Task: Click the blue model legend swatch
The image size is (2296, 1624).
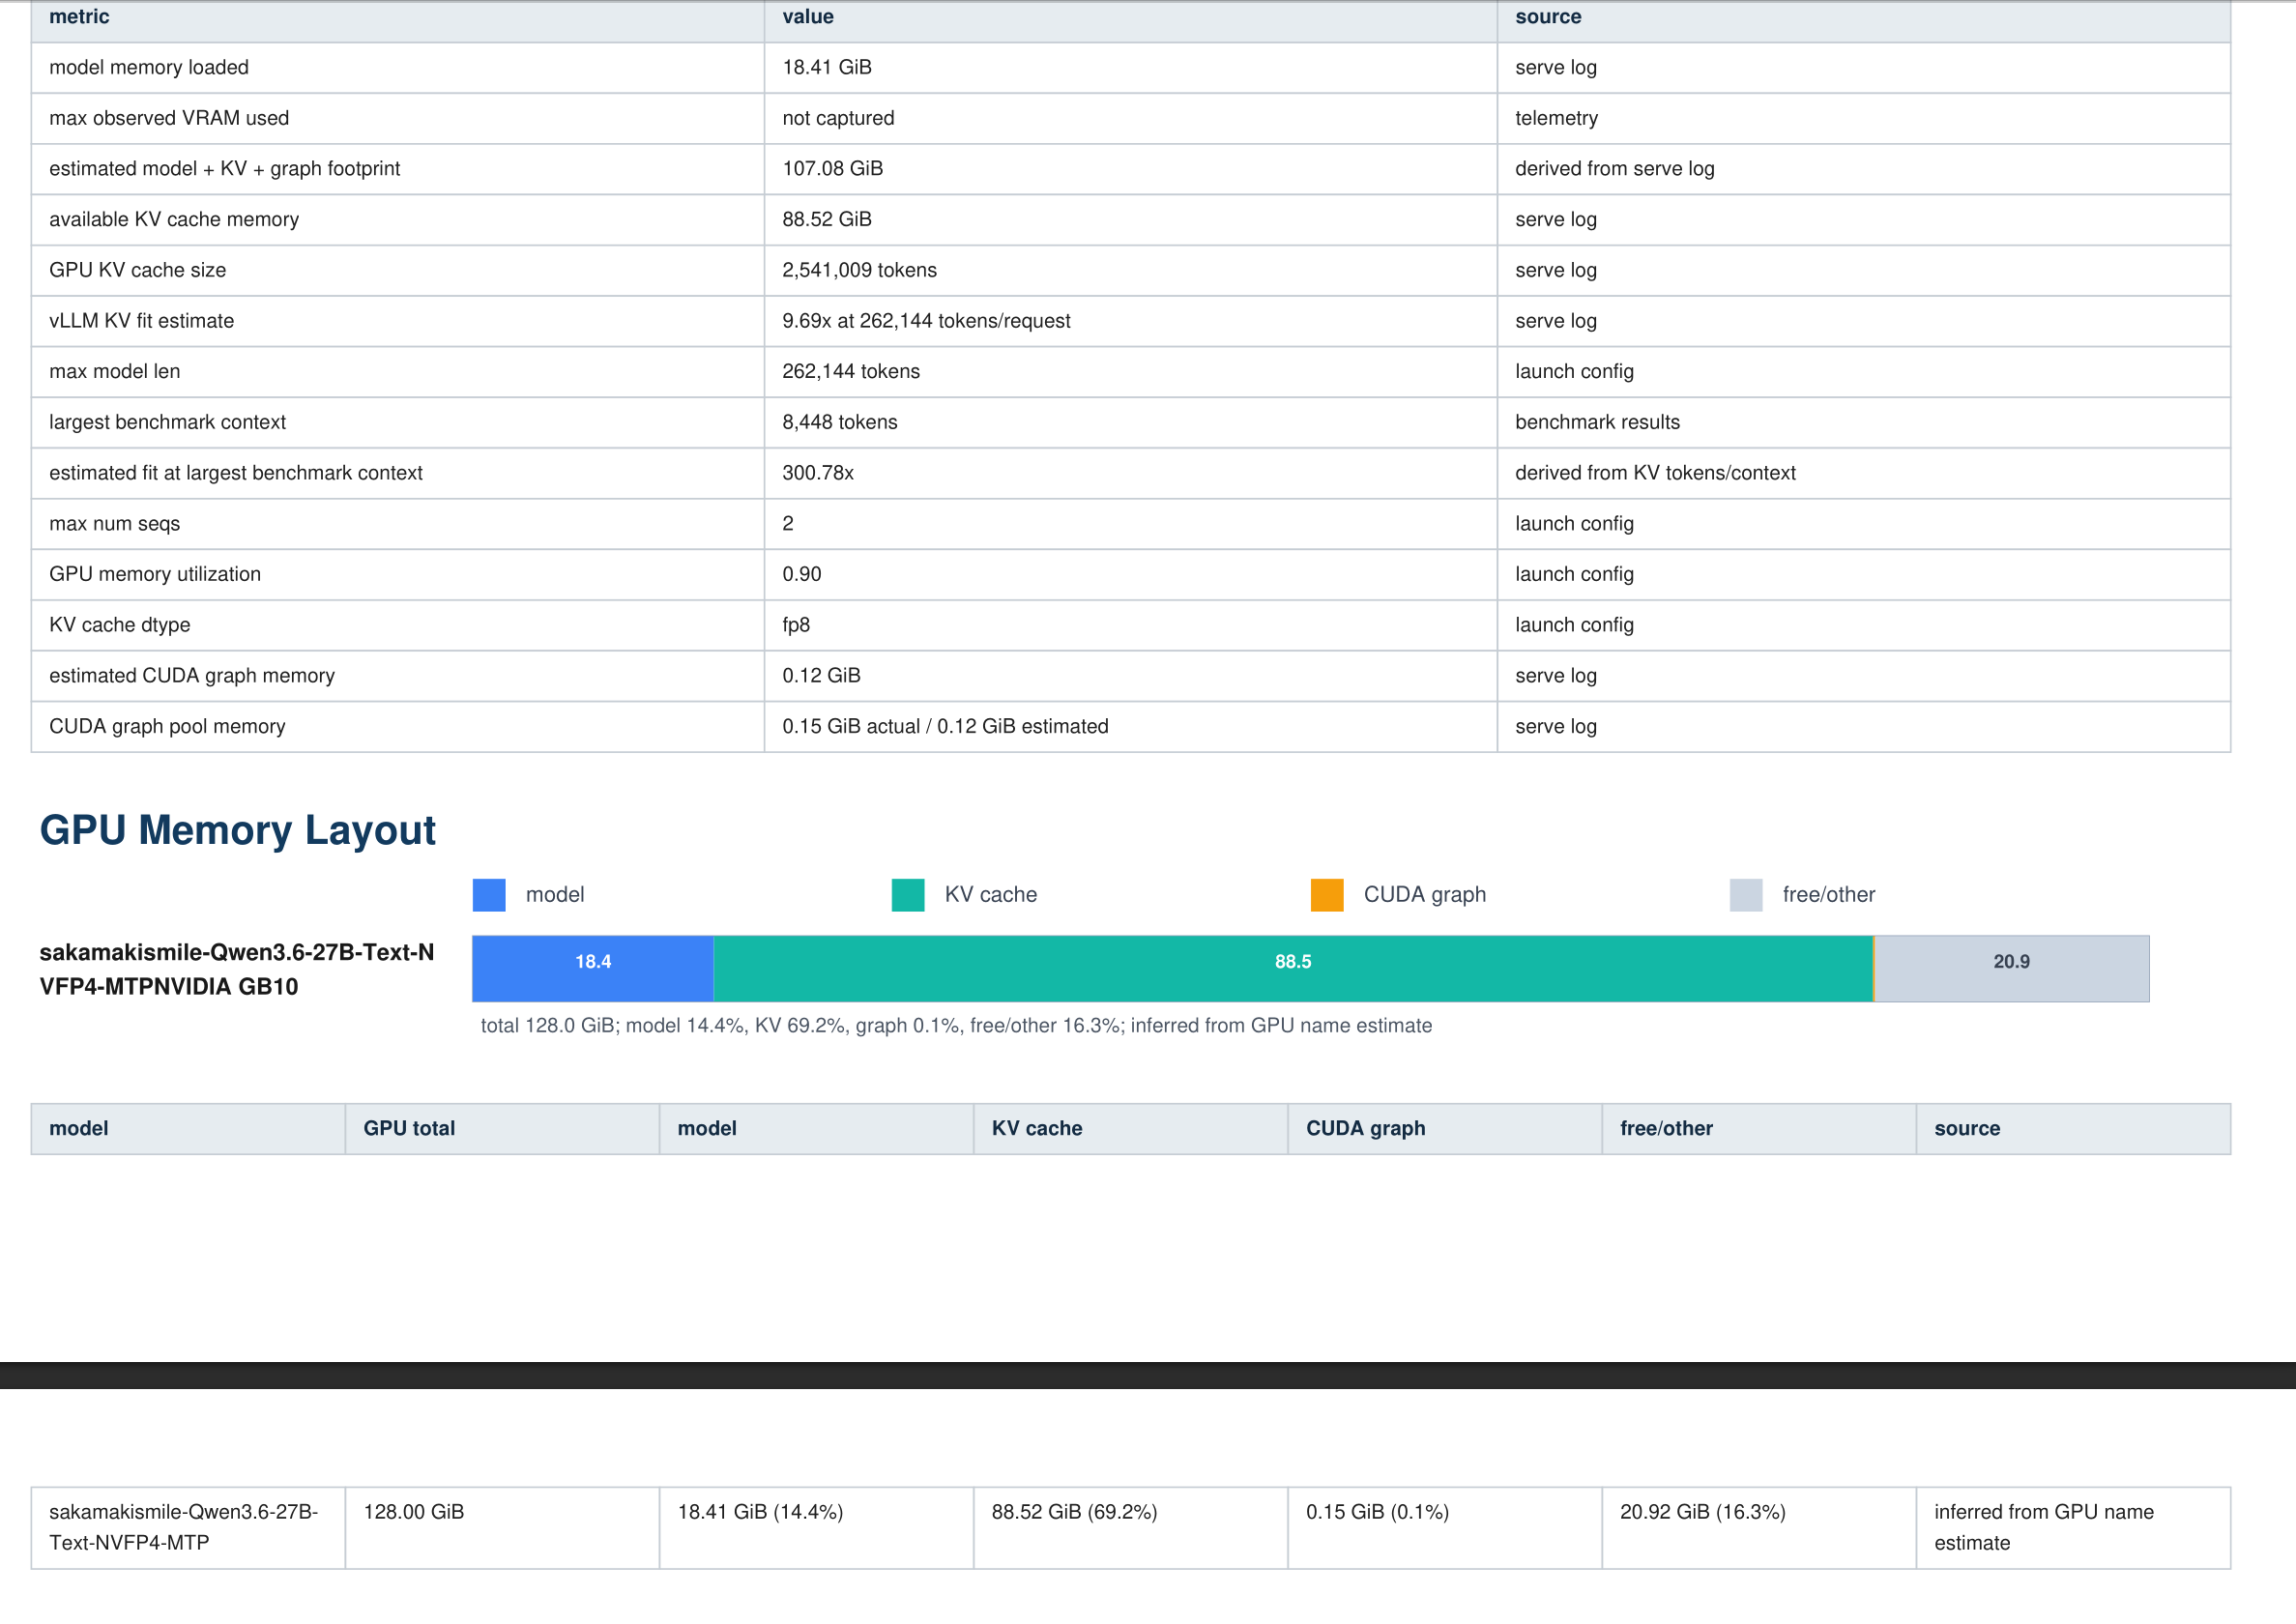Action: [489, 895]
